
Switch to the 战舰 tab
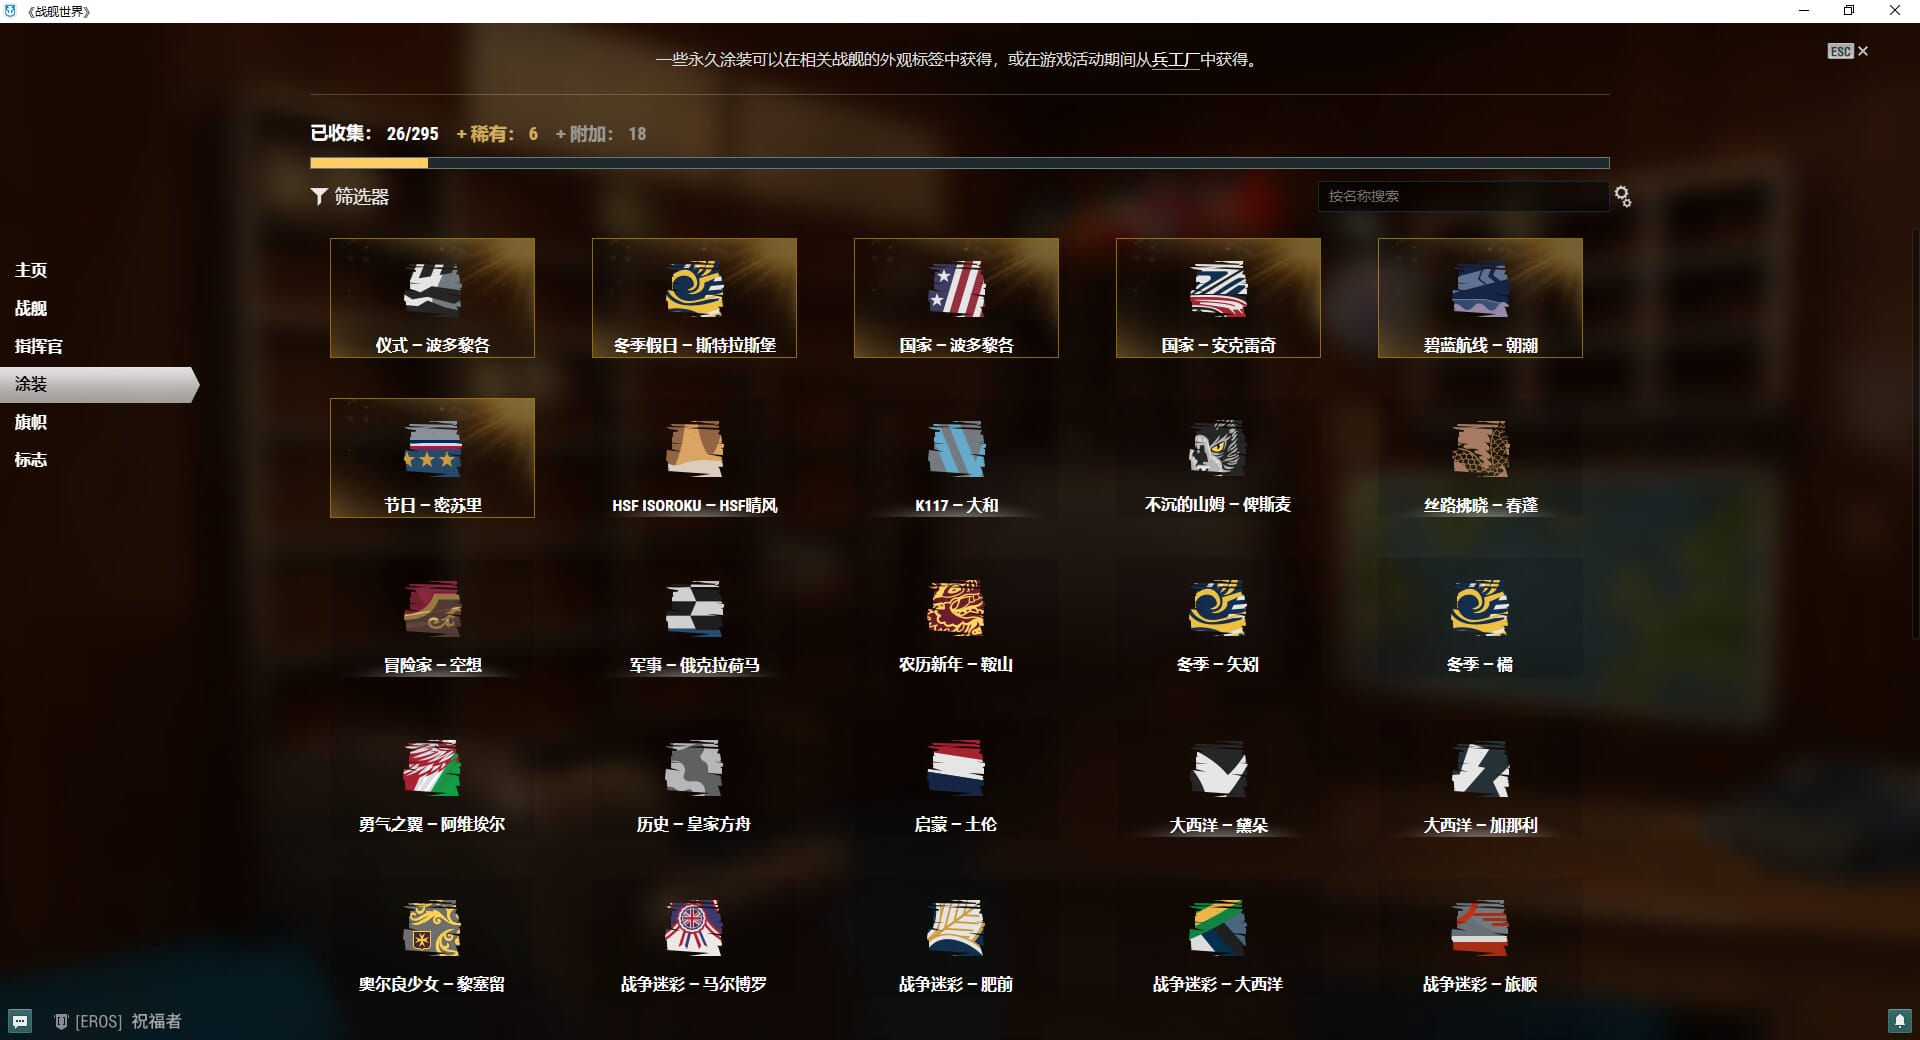tap(31, 308)
